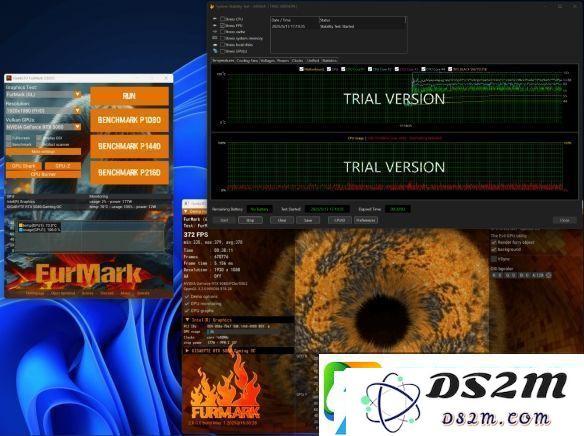The height and width of the screenshot is (436, 584).
Task: Toggle the Motherboard graph legend checkbox
Action: pyautogui.click(x=301, y=69)
